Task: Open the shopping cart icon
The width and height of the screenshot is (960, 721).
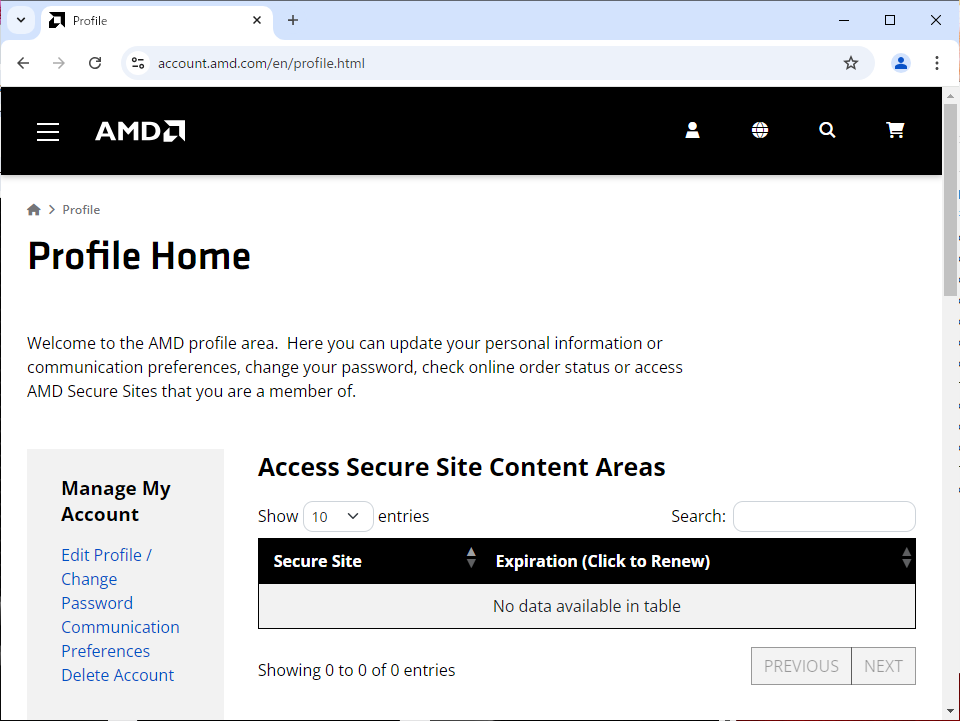Action: [895, 130]
